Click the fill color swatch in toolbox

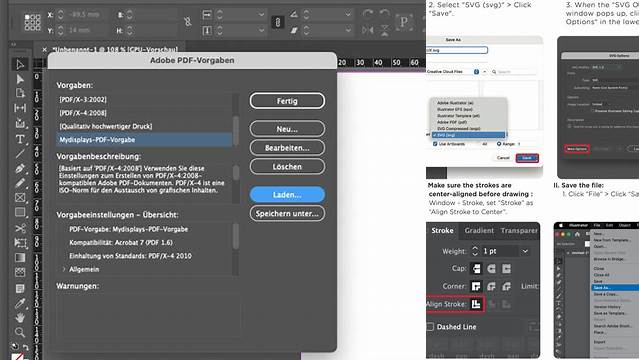17,357
